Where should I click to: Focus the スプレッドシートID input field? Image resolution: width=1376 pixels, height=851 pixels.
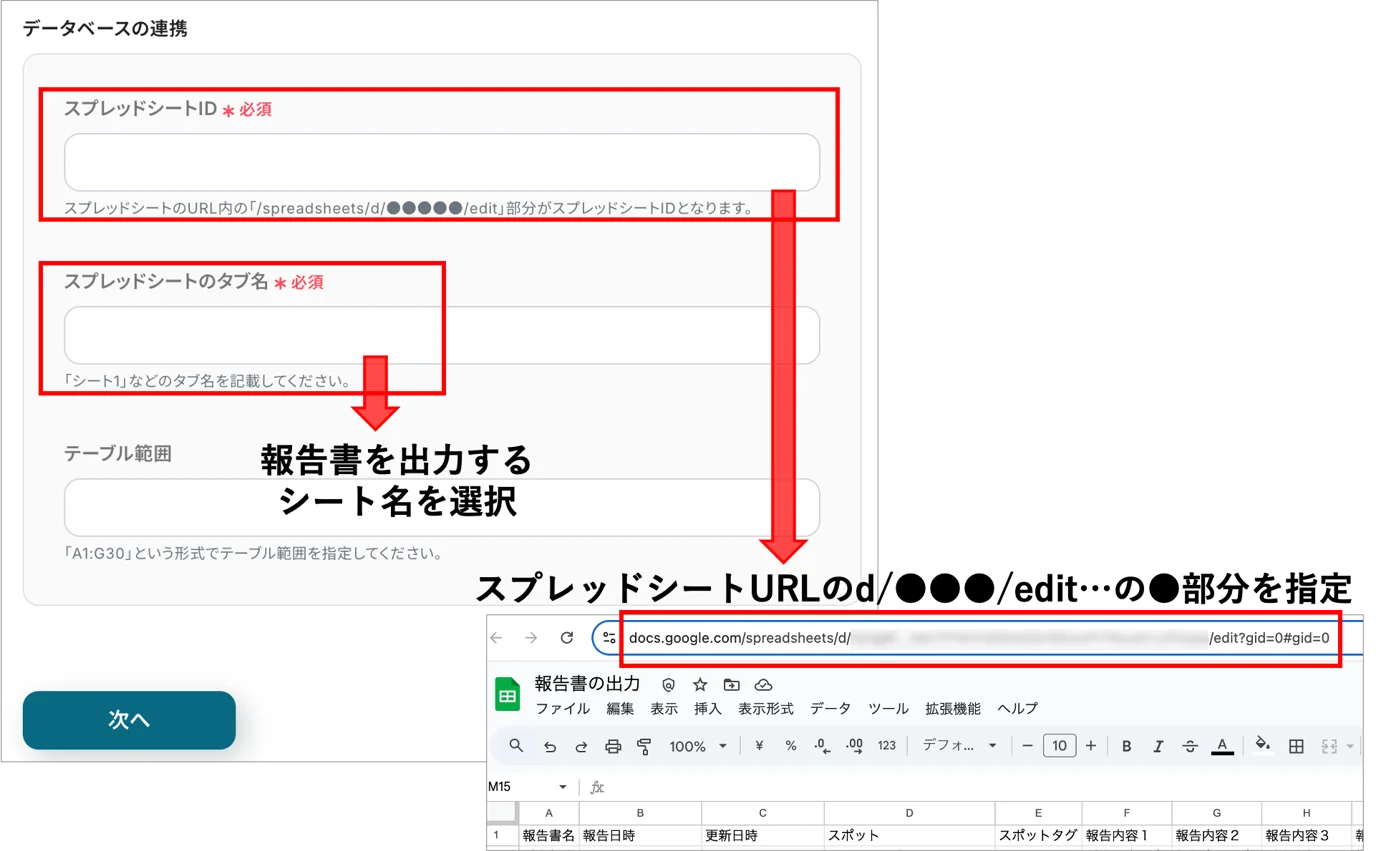click(x=442, y=162)
